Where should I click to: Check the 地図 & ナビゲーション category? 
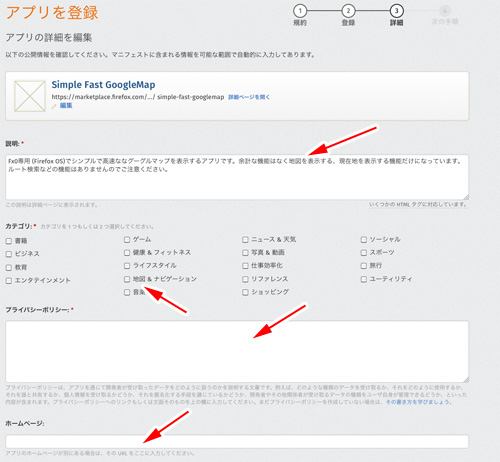127,279
